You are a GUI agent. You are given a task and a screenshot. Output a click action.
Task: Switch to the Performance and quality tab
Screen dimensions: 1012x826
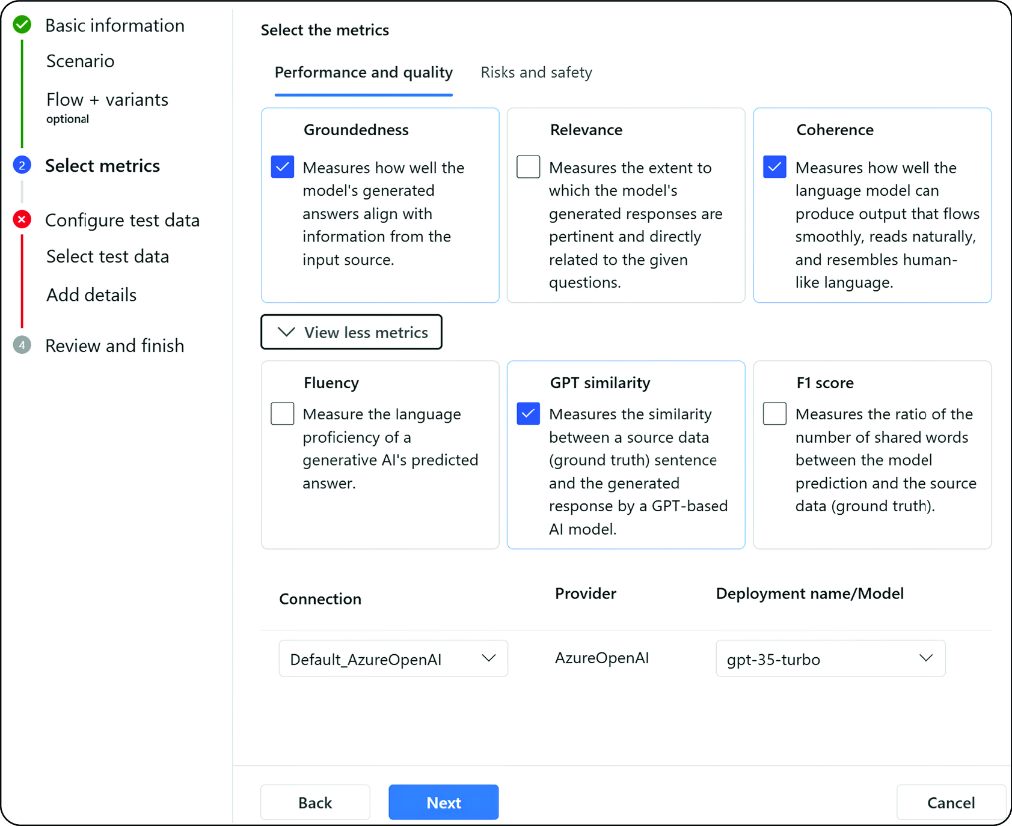point(363,72)
